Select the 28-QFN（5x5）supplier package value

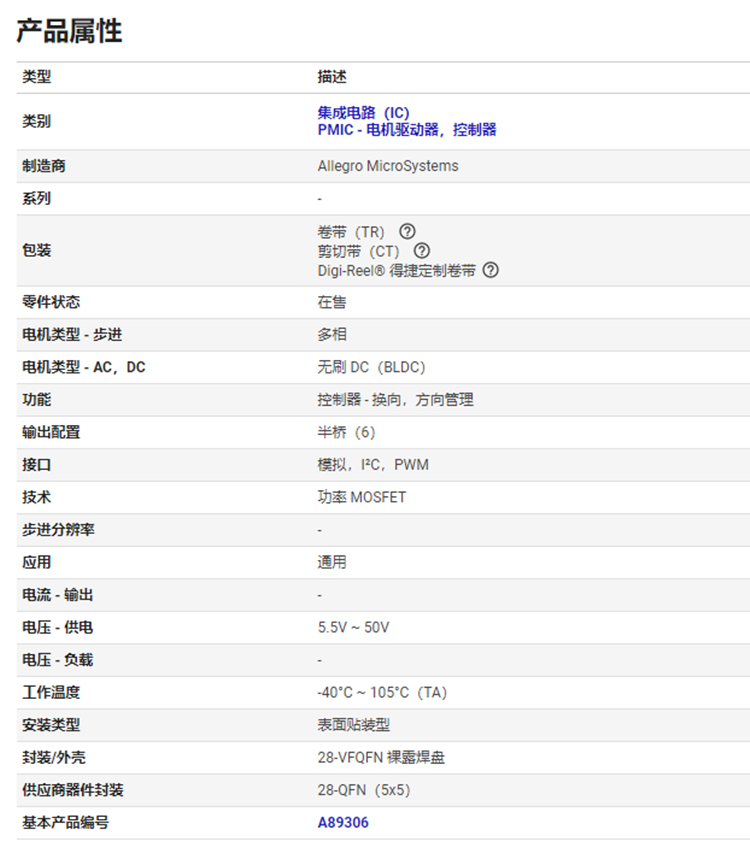(364, 790)
